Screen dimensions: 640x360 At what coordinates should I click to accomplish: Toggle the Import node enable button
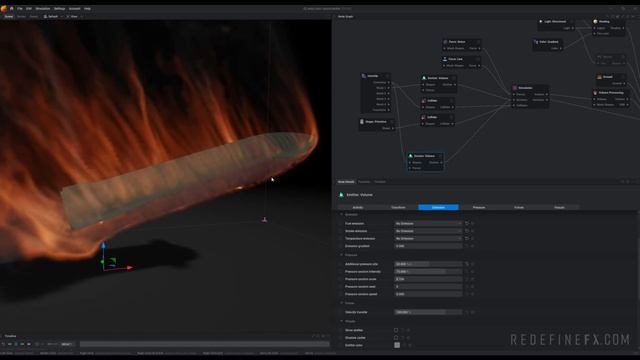tap(387, 76)
